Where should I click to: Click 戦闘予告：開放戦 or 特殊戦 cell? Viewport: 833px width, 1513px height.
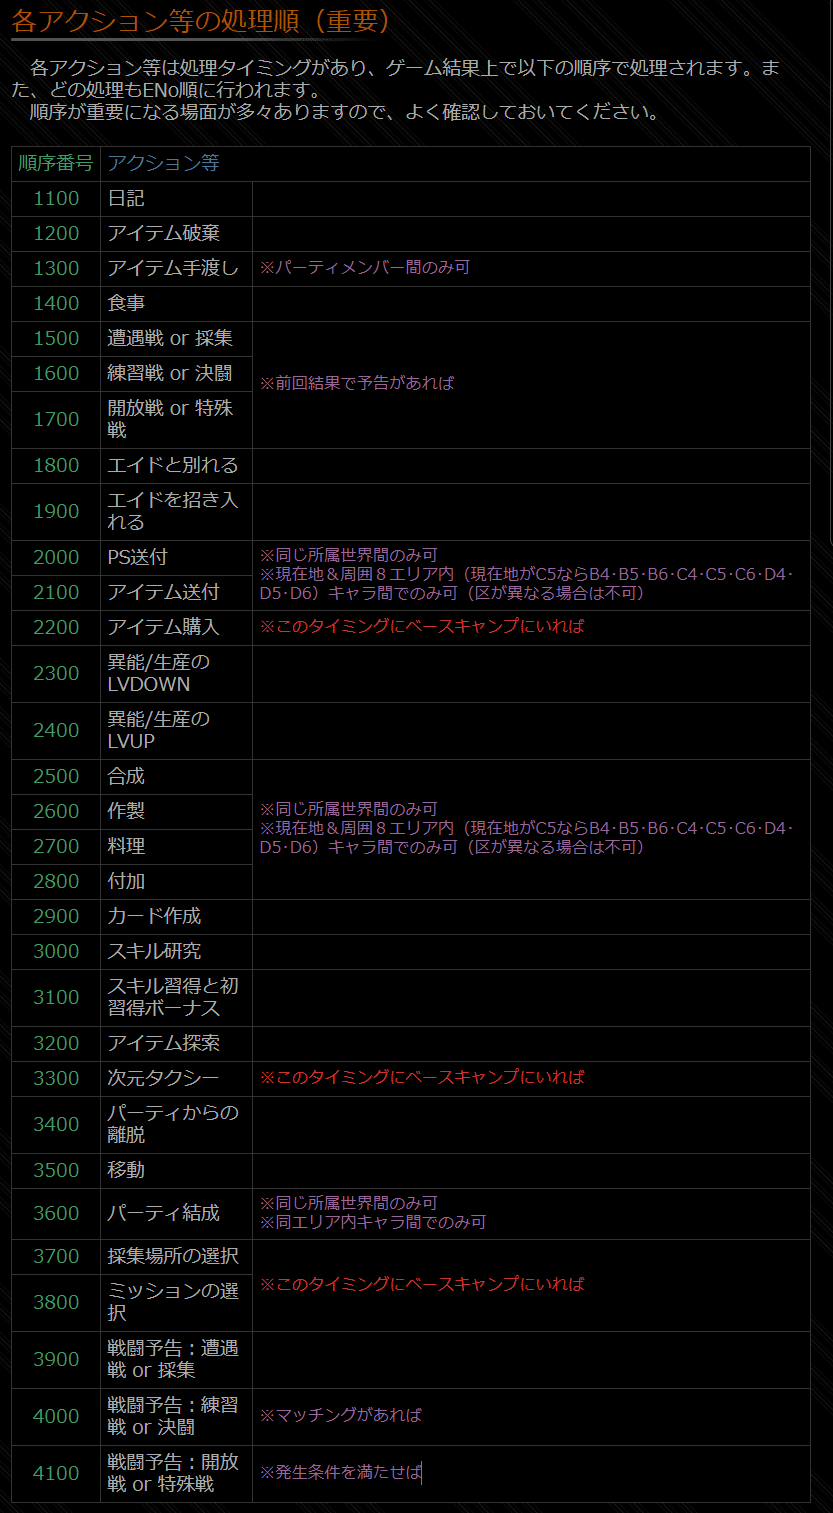tap(176, 1474)
